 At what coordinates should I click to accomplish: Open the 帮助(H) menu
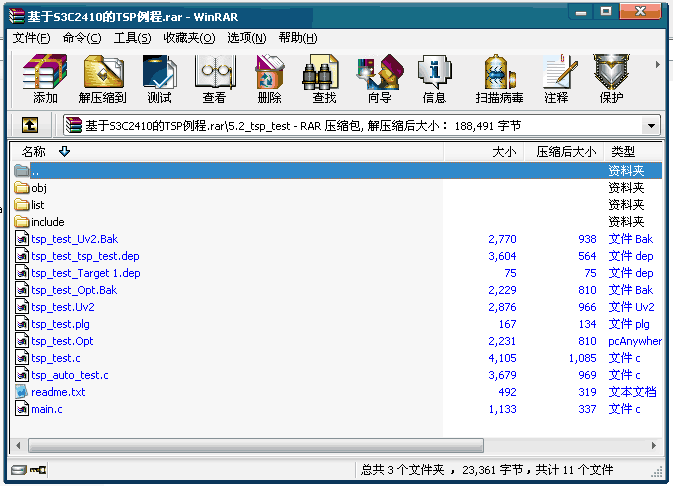tap(297, 38)
